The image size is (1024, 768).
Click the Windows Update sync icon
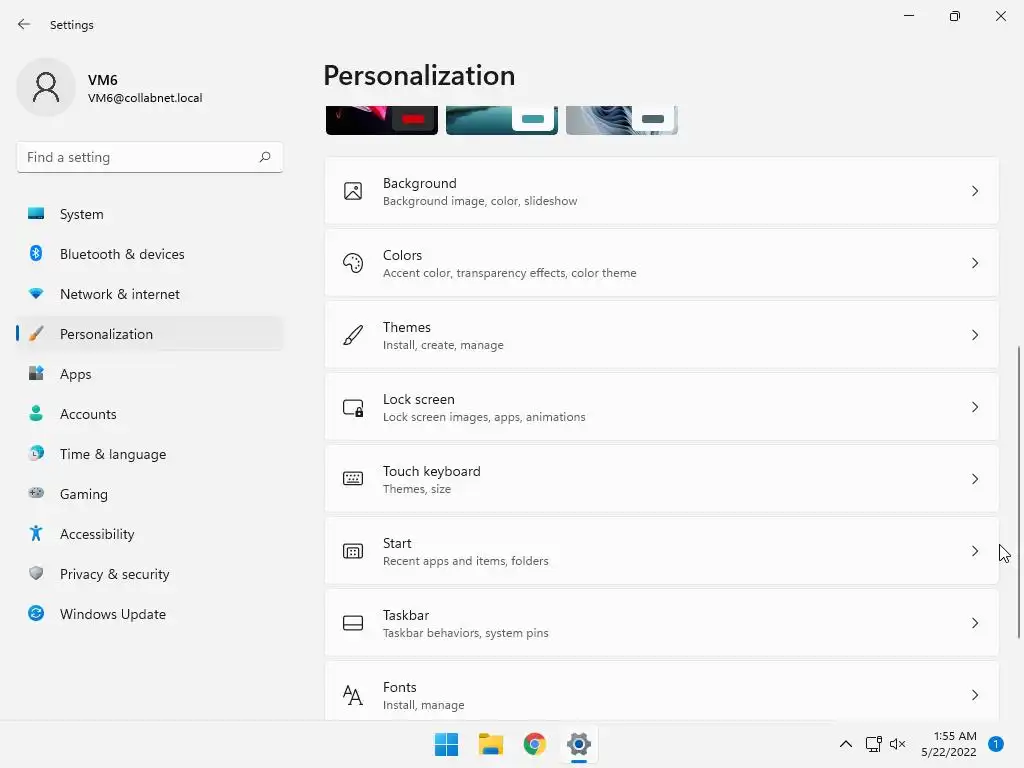click(x=36, y=613)
